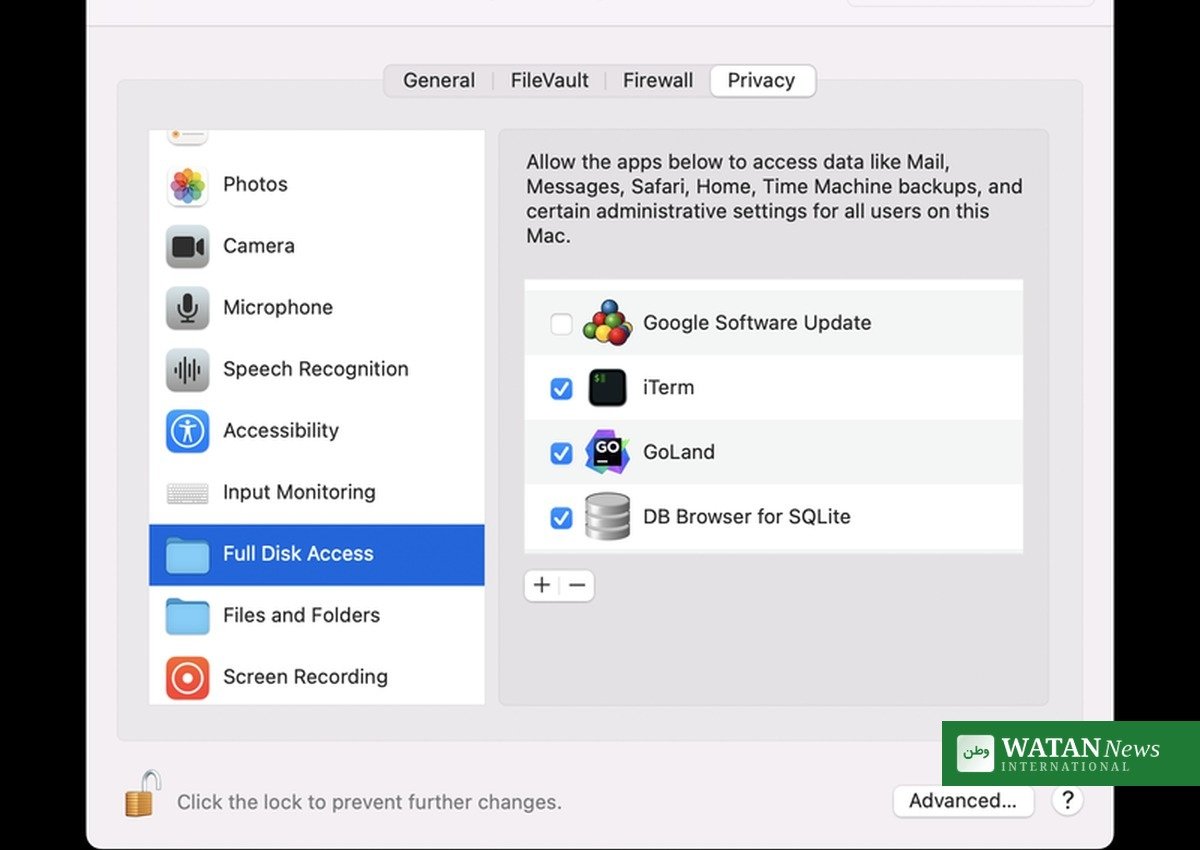
Task: Select the Input Monitoring label
Action: tap(299, 492)
